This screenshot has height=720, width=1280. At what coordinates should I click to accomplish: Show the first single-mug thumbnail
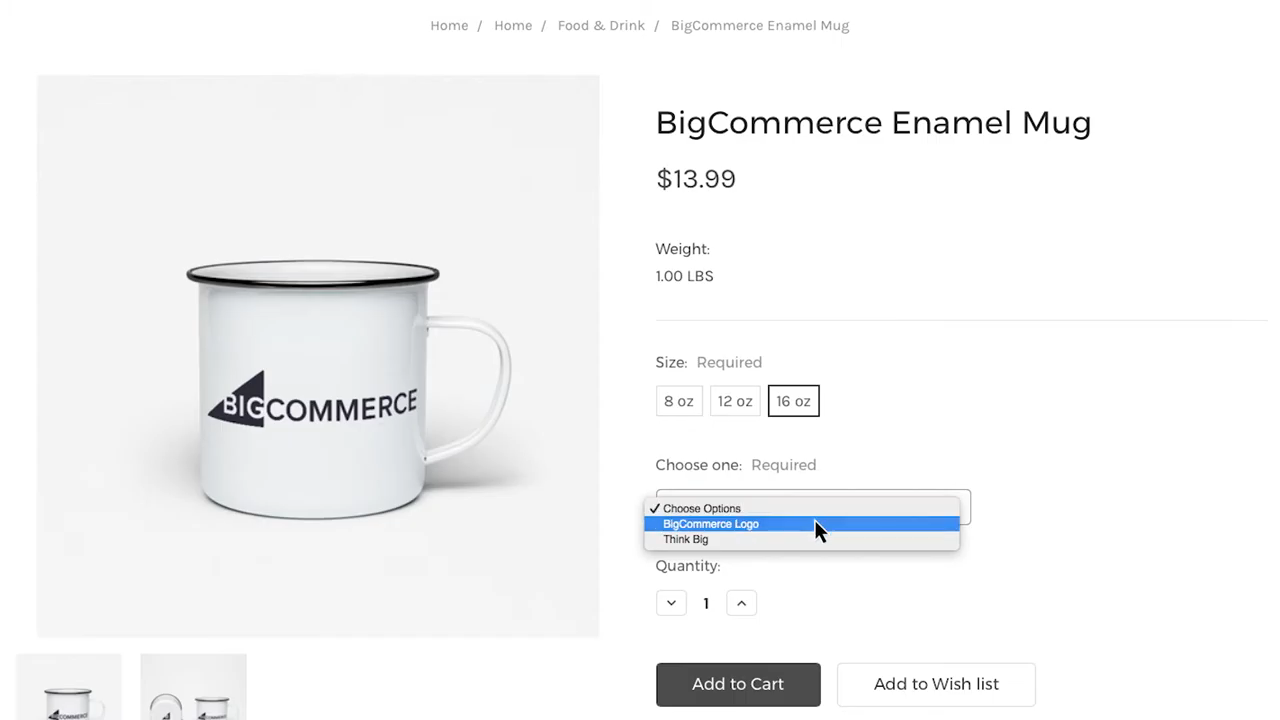[69, 690]
